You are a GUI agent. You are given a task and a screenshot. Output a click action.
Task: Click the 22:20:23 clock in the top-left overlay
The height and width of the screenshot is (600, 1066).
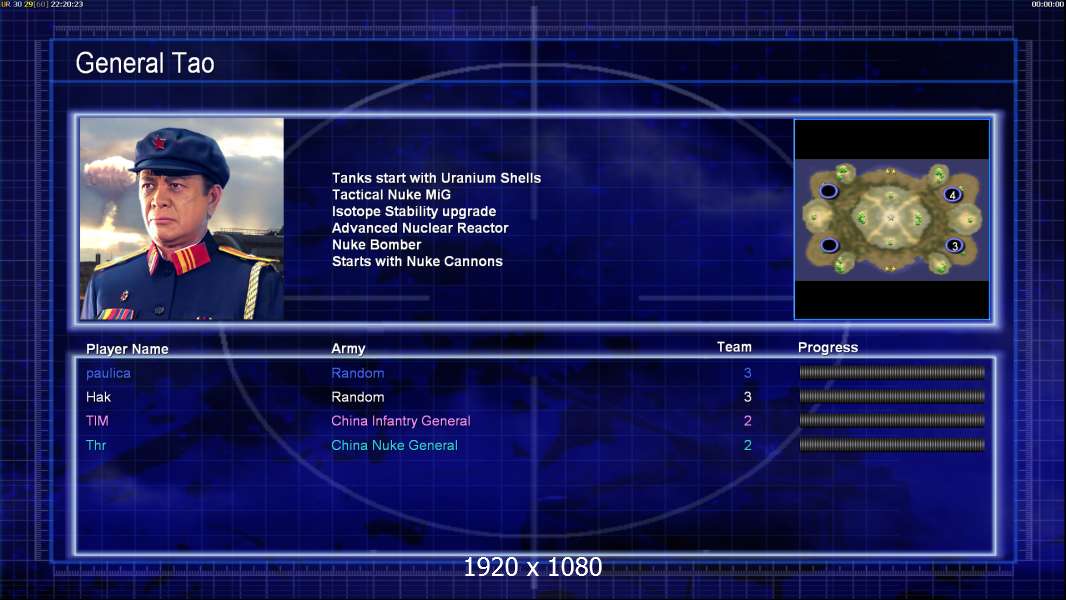67,4
